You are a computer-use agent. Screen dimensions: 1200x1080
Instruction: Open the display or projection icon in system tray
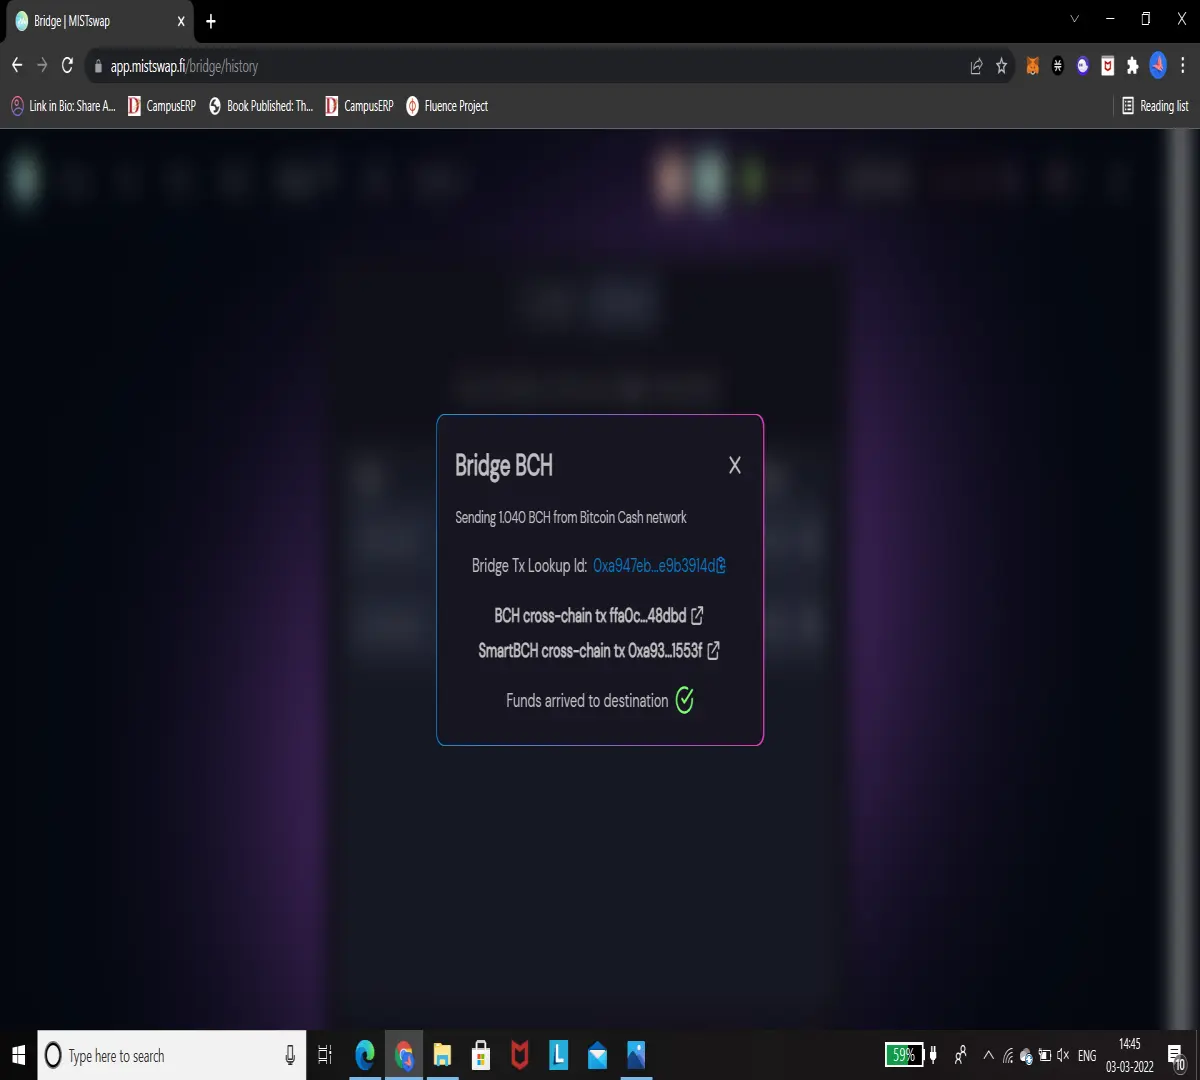pos(1044,1056)
